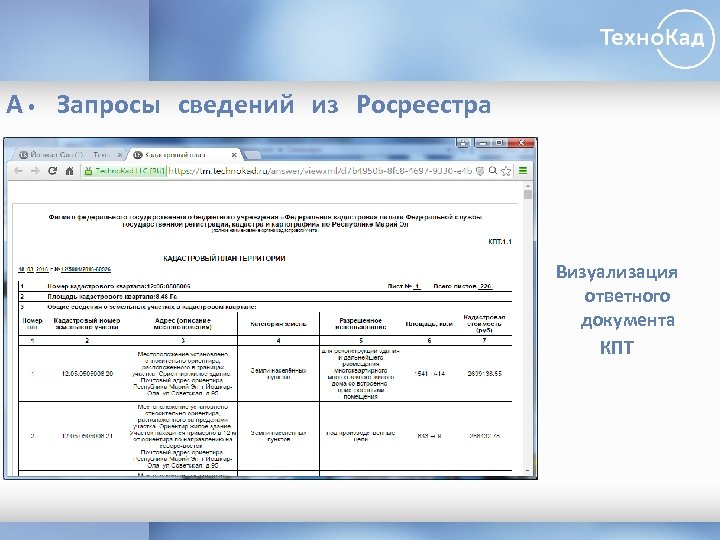This screenshot has width=720, height=540.
Task: Click 'Адрес (описание местоположения)' column header
Action: 183,324
